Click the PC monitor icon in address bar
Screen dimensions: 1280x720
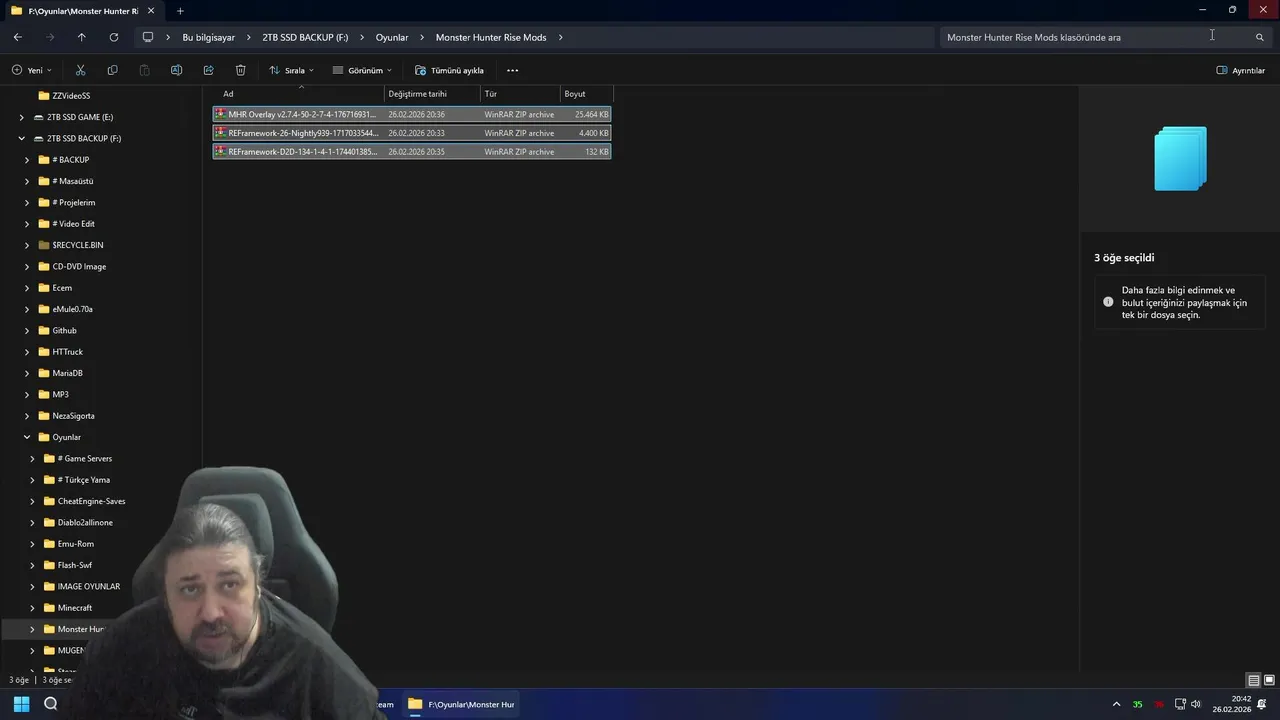pyautogui.click(x=148, y=37)
